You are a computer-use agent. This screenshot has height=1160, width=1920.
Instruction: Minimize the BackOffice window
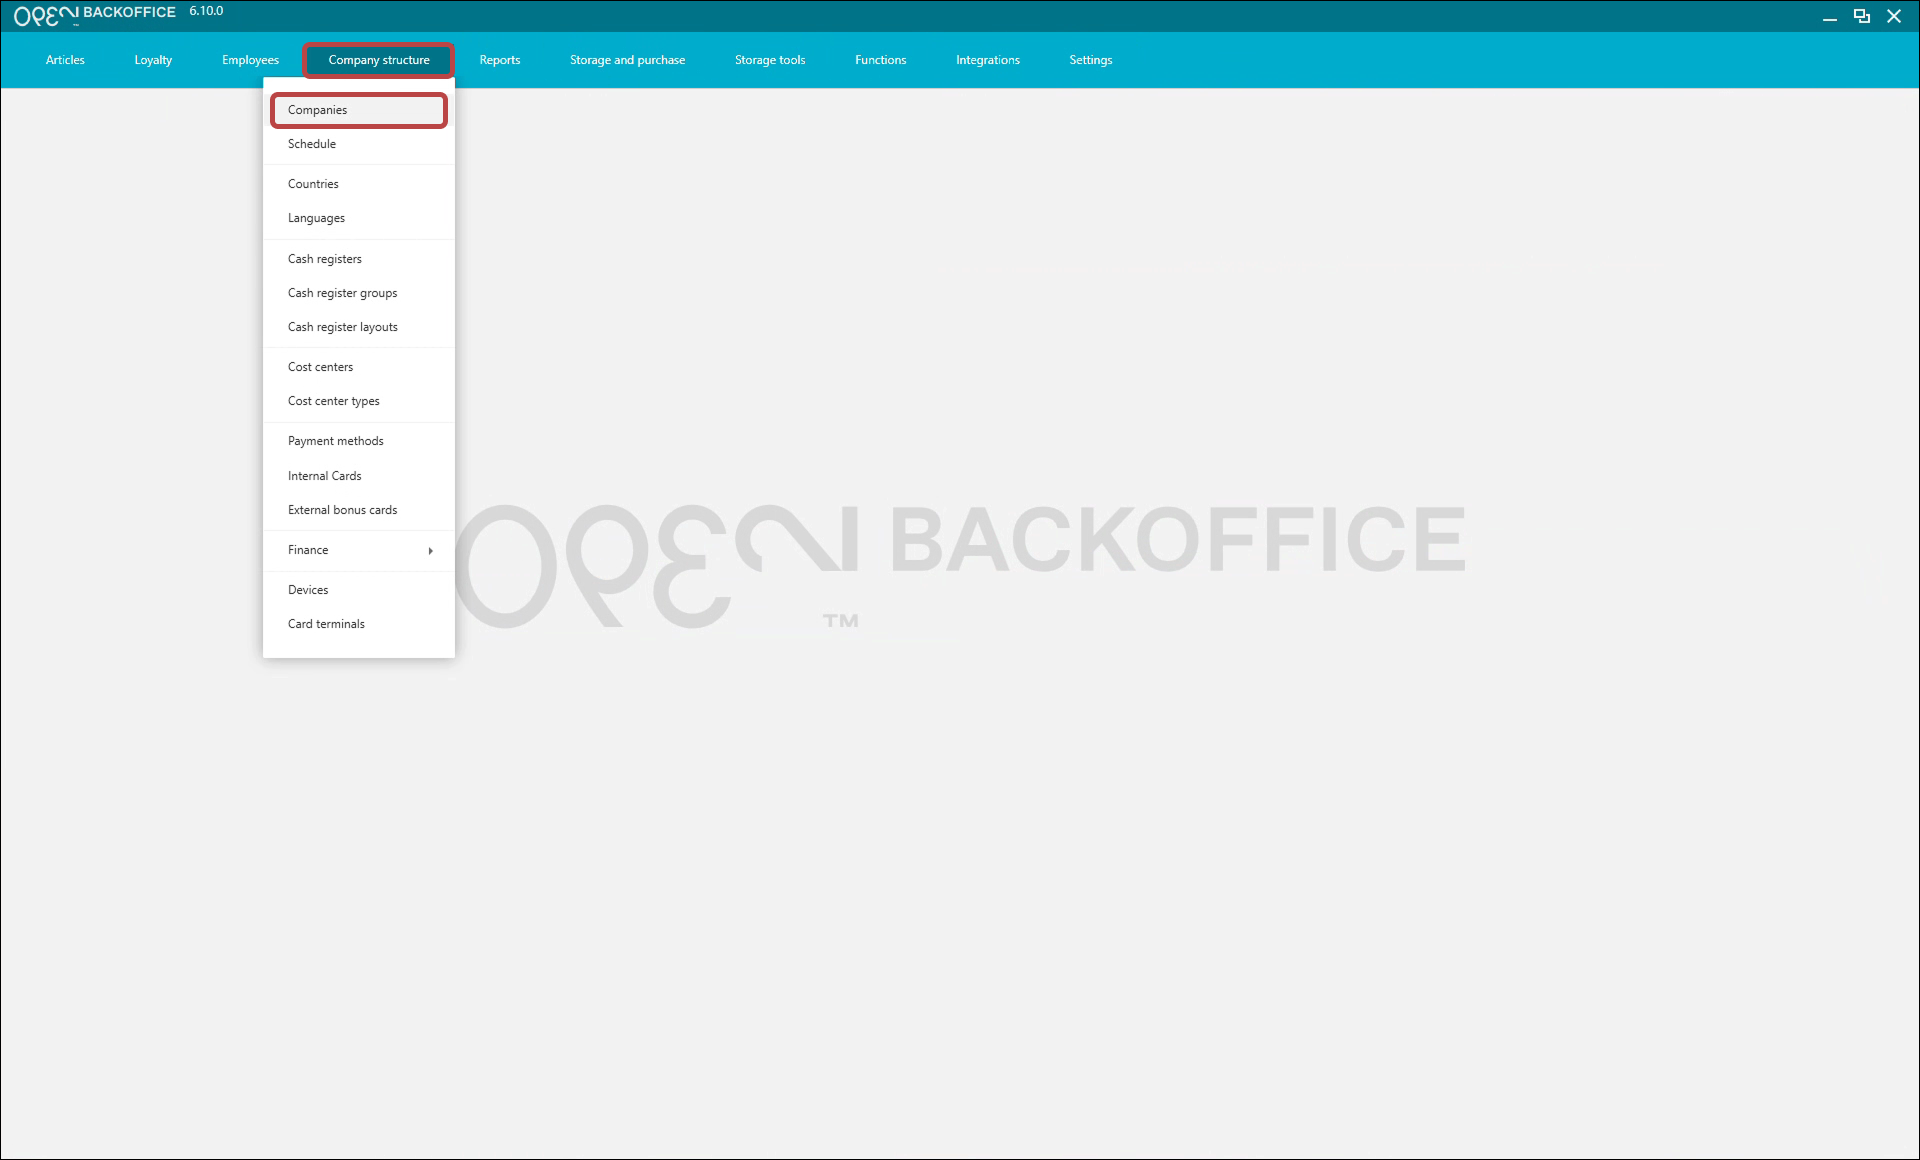click(1830, 16)
